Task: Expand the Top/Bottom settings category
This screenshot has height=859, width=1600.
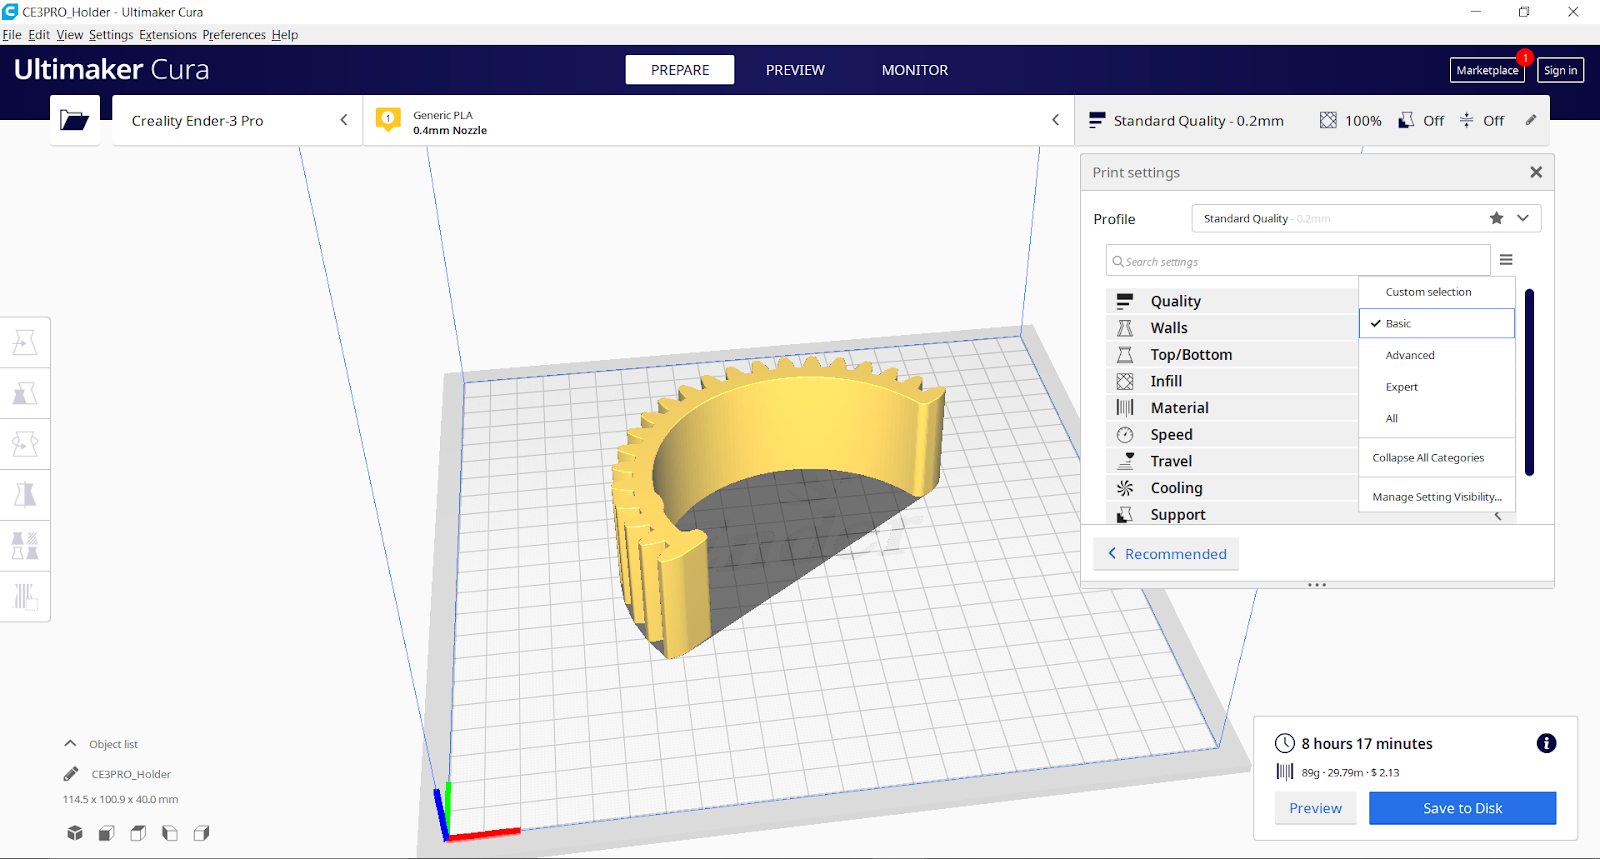Action: (1232, 355)
